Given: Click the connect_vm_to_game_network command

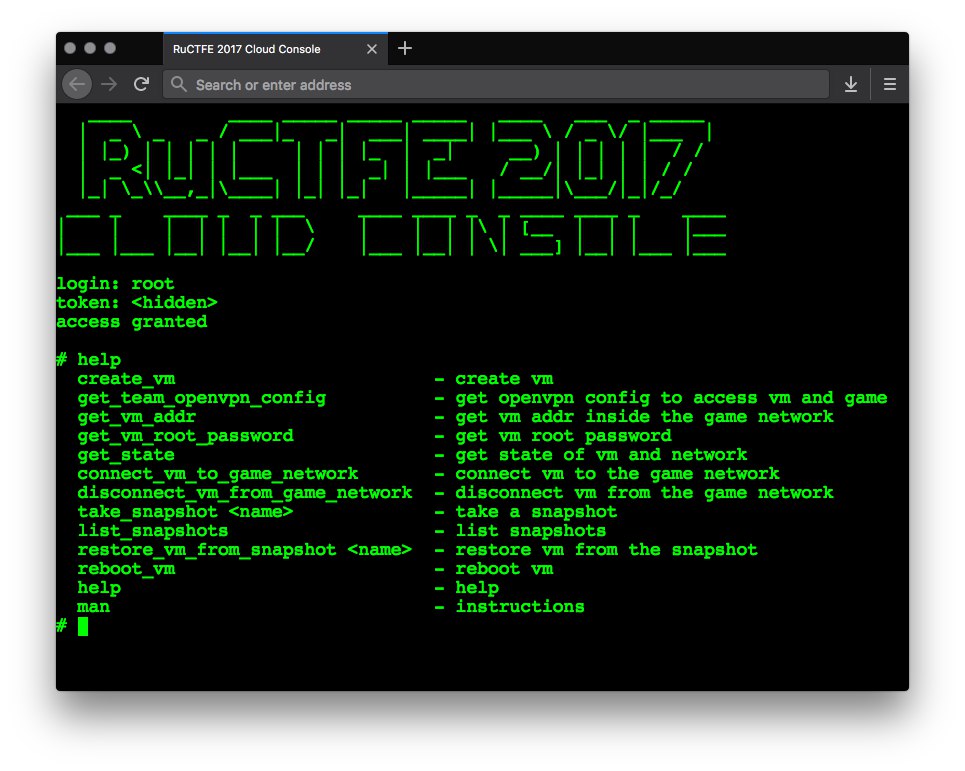Looking at the screenshot, I should 218,474.
